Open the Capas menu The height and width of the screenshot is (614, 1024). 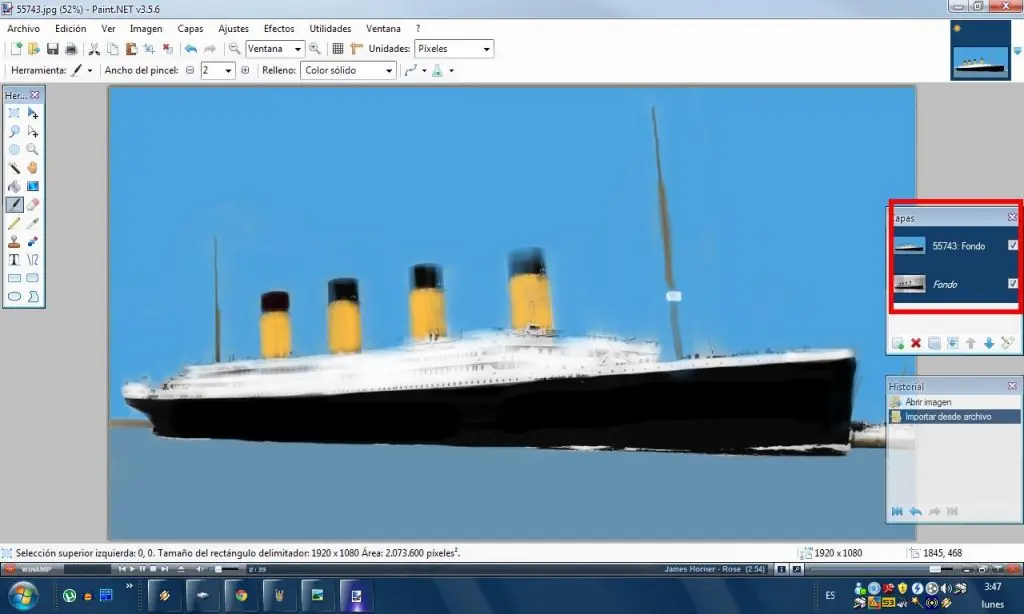click(190, 29)
